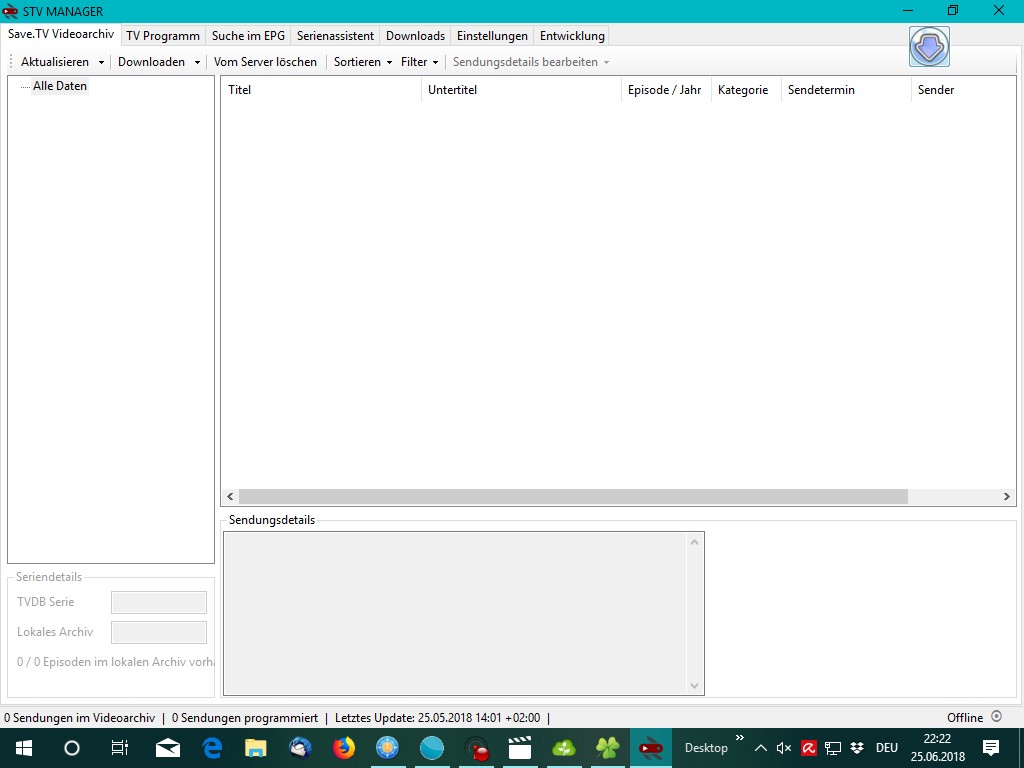Screen dimensions: 1024x768
Task: Open the Serienassistent tab
Action: point(335,36)
